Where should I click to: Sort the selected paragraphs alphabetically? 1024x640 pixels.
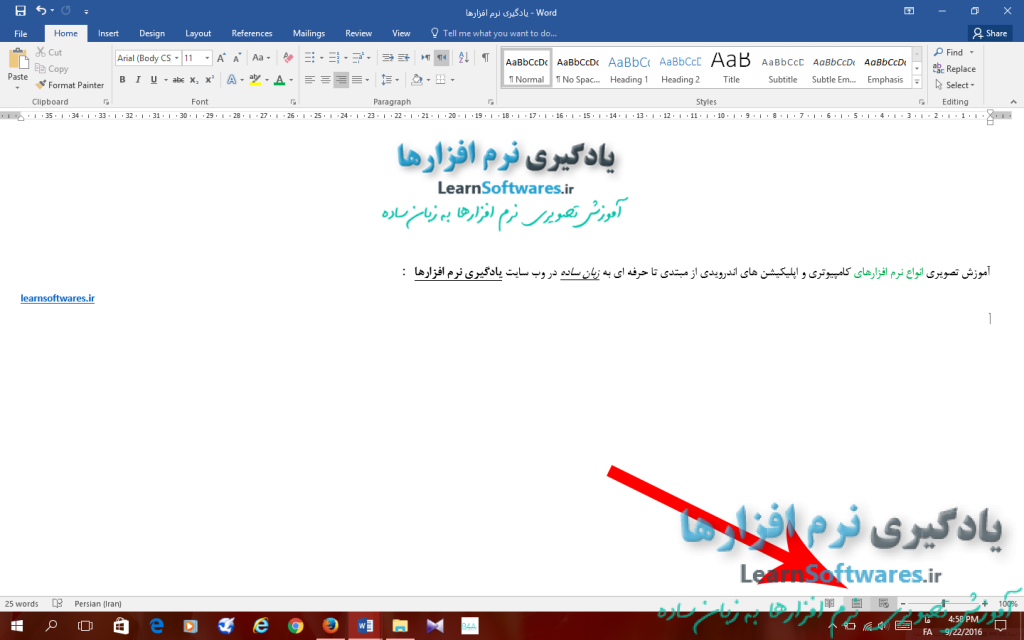pyautogui.click(x=464, y=57)
